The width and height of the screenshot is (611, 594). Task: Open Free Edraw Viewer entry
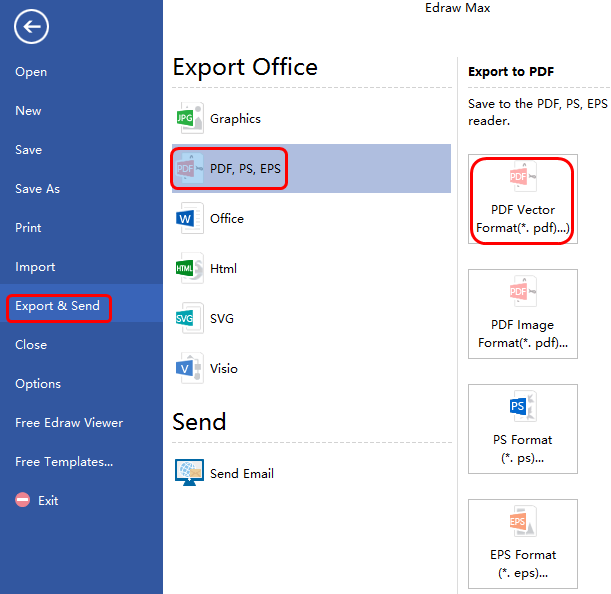pyautogui.click(x=69, y=423)
